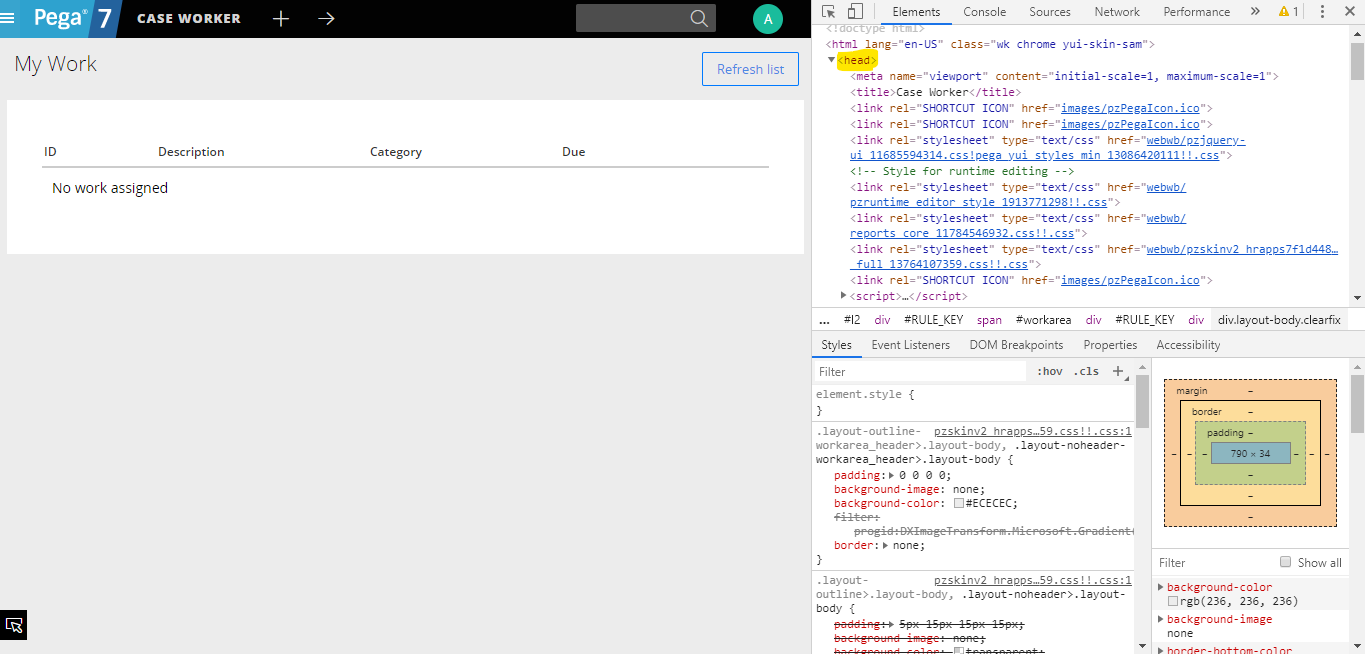Click the #ECECEC background-color swatch
The width and height of the screenshot is (1365, 654).
click(958, 503)
